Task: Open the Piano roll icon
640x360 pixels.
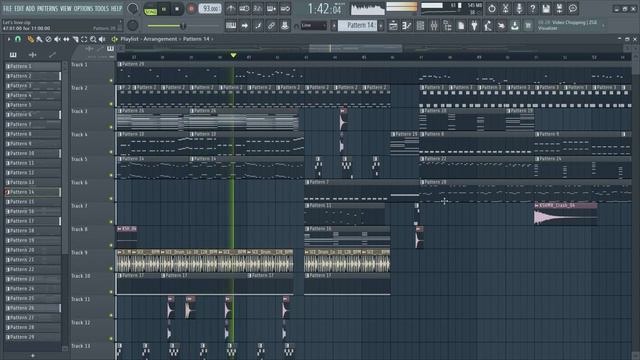Action: point(407,26)
